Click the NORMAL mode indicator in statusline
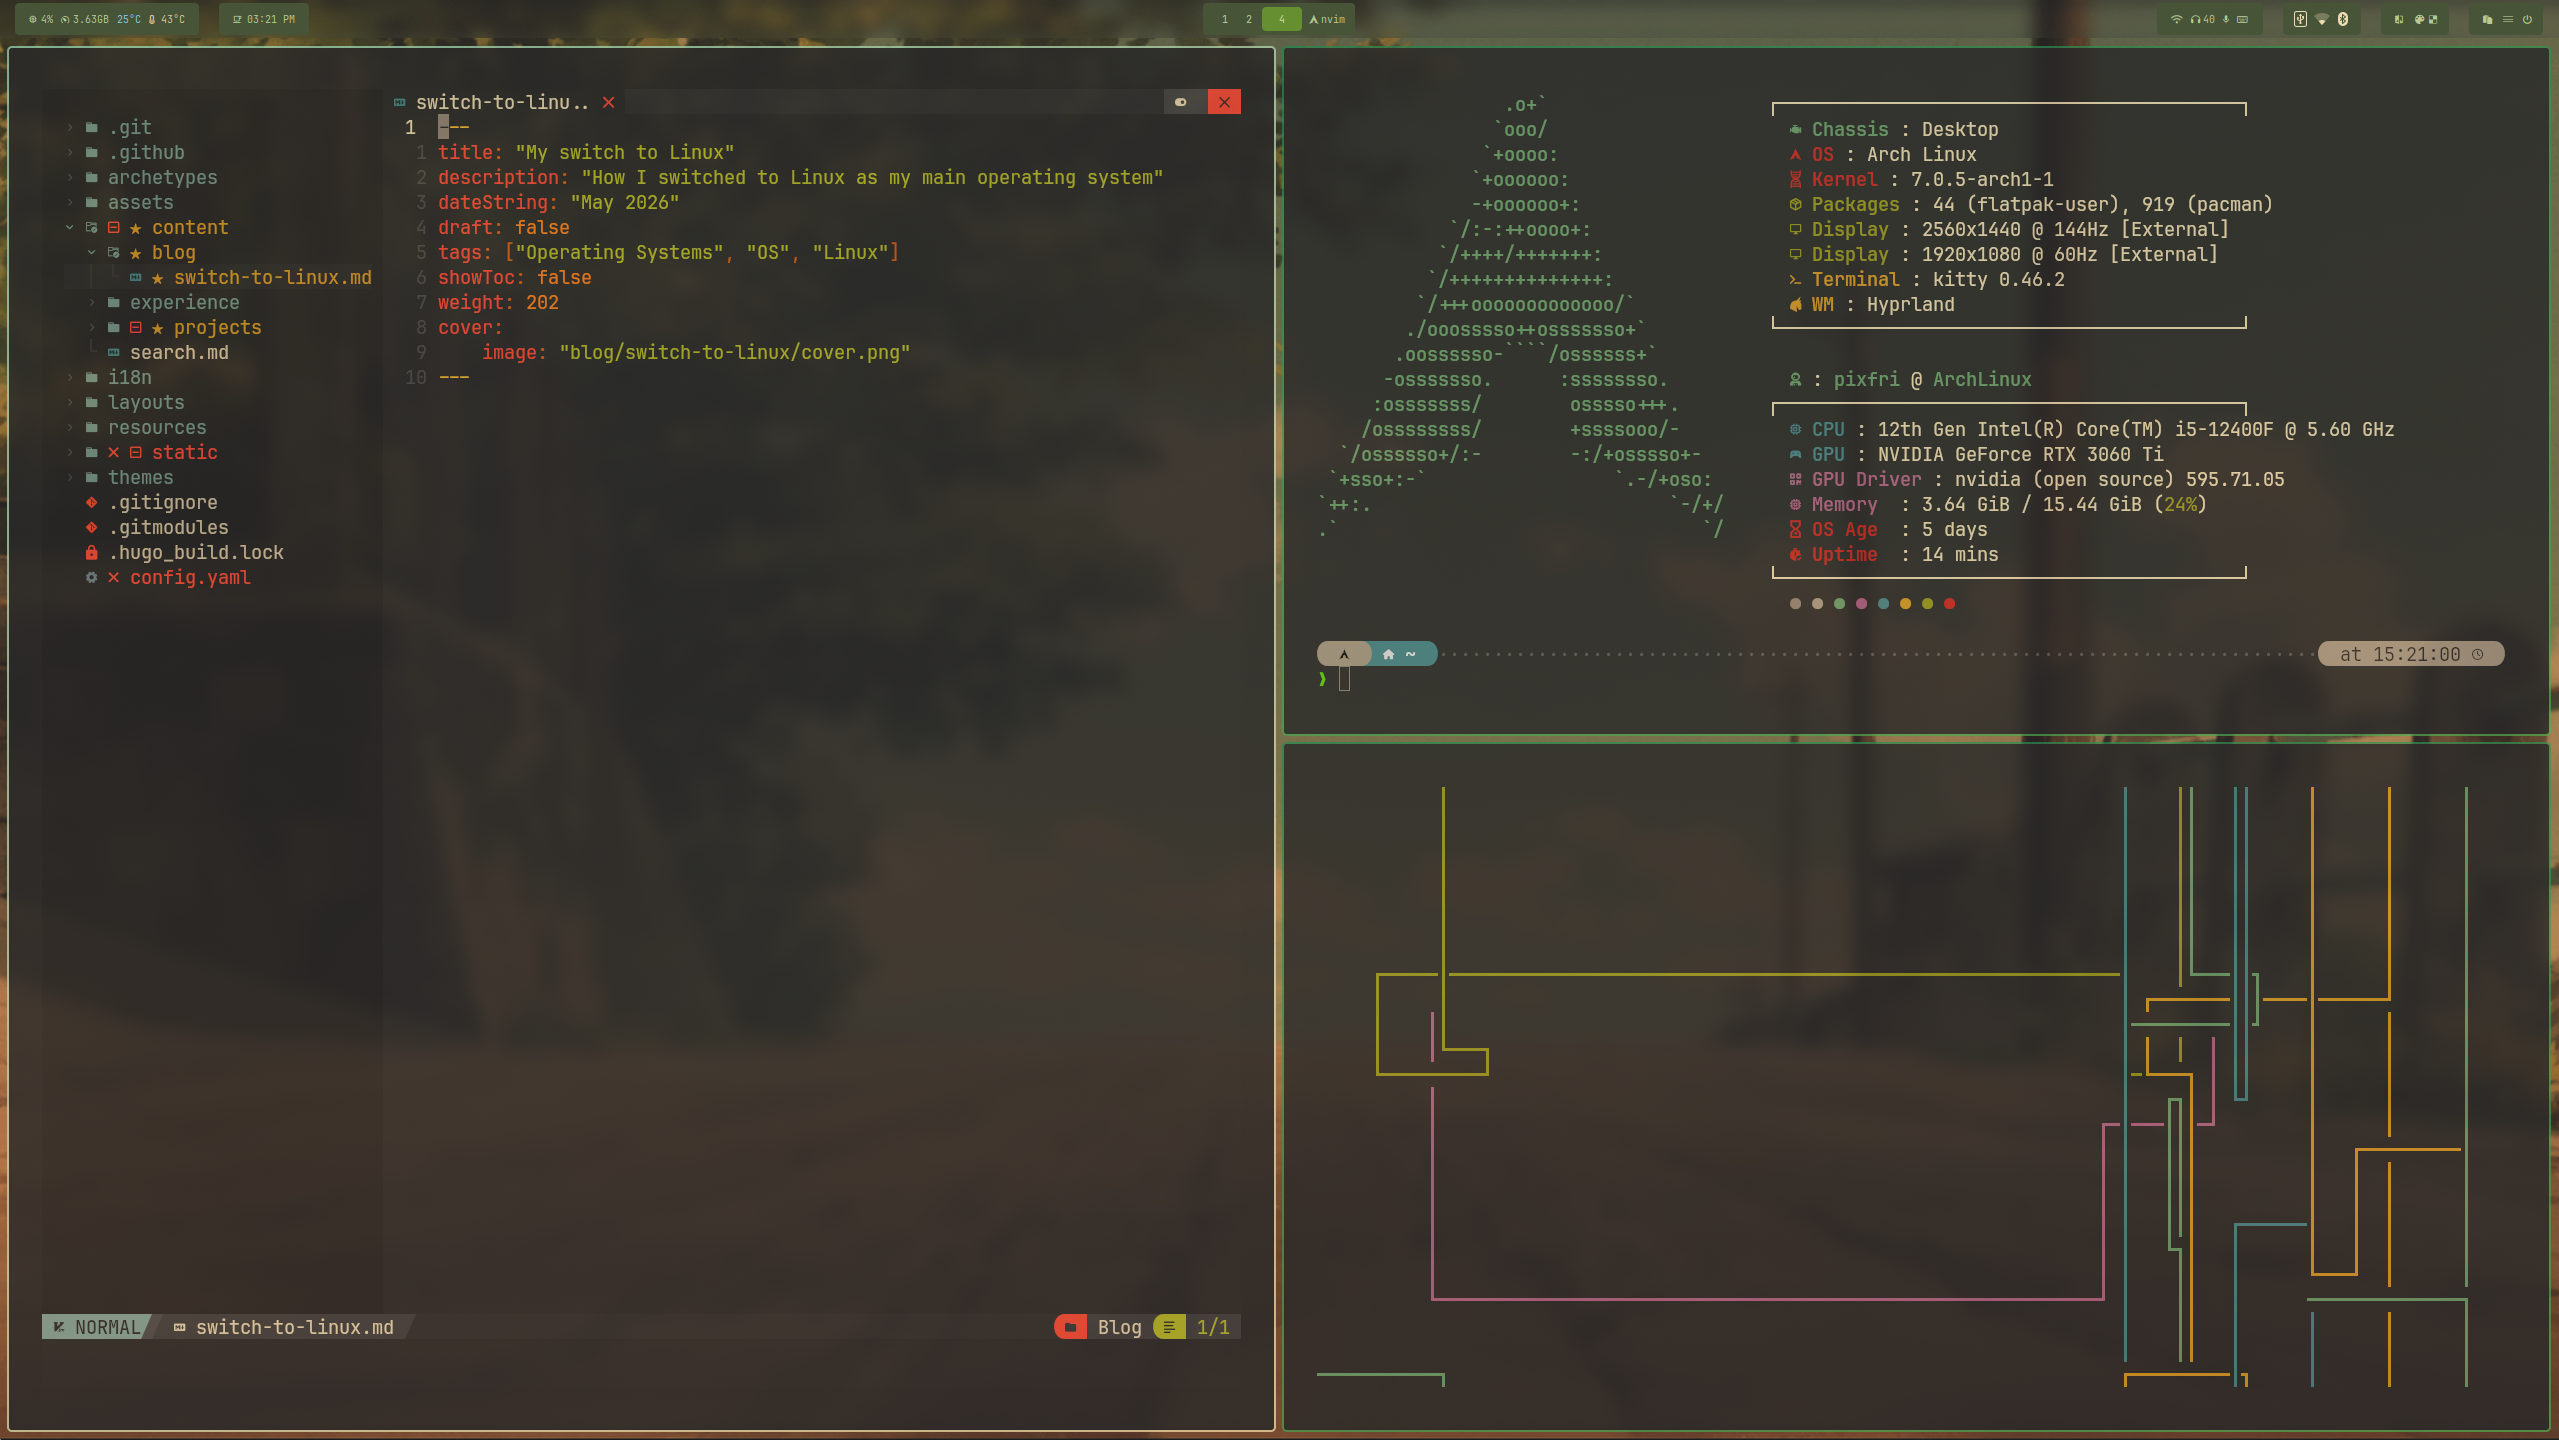This screenshot has height=1440, width=2559. coord(97,1326)
